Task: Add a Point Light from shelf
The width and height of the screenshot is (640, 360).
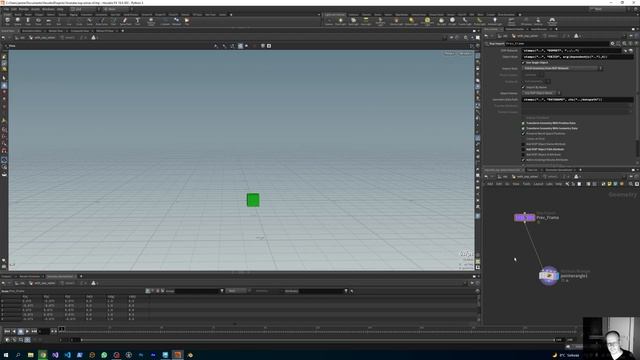Action: click(340, 21)
